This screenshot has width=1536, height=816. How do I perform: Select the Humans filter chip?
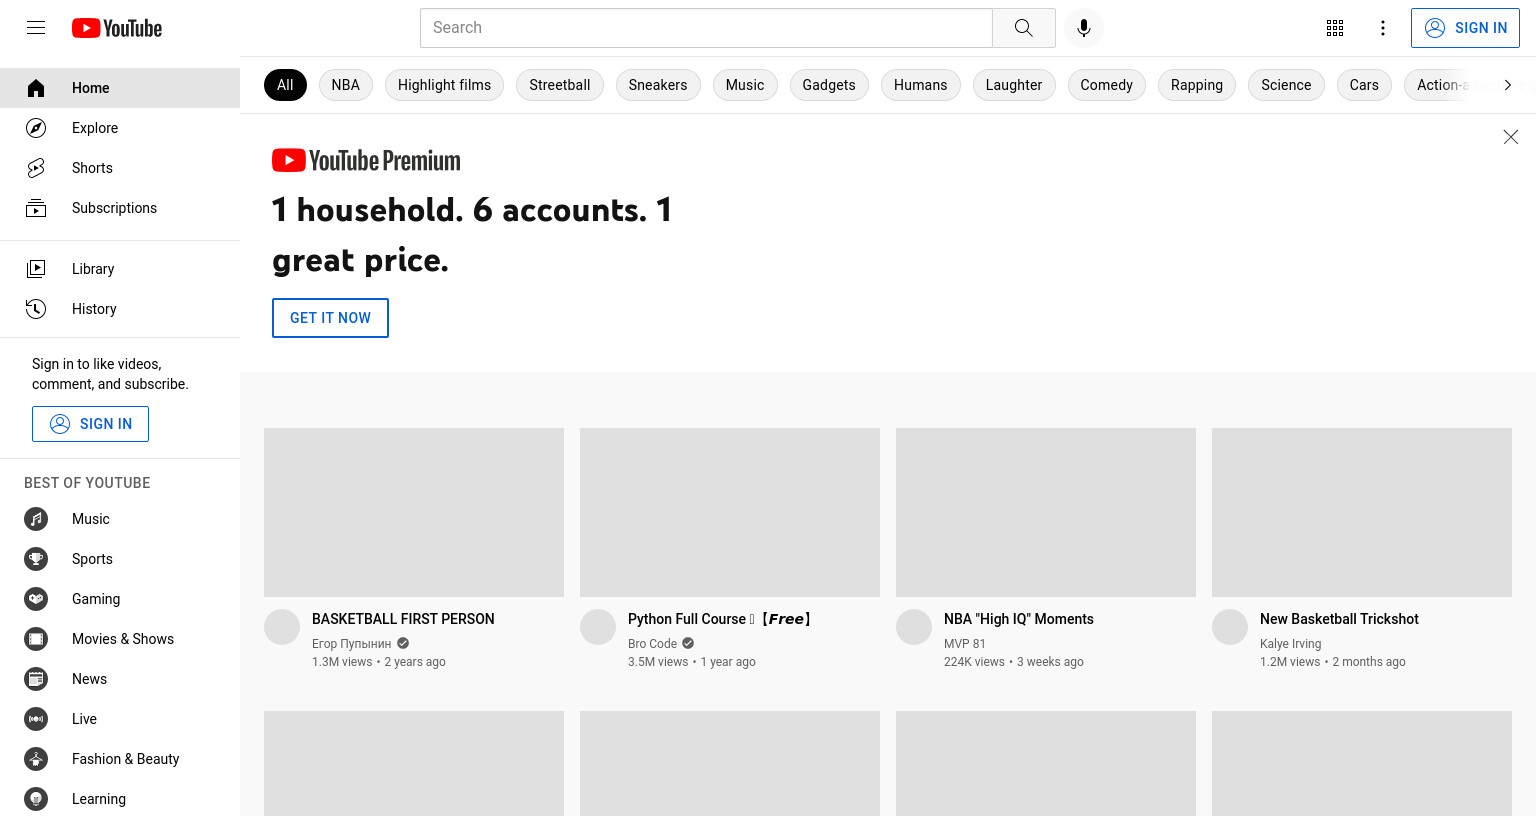point(921,85)
